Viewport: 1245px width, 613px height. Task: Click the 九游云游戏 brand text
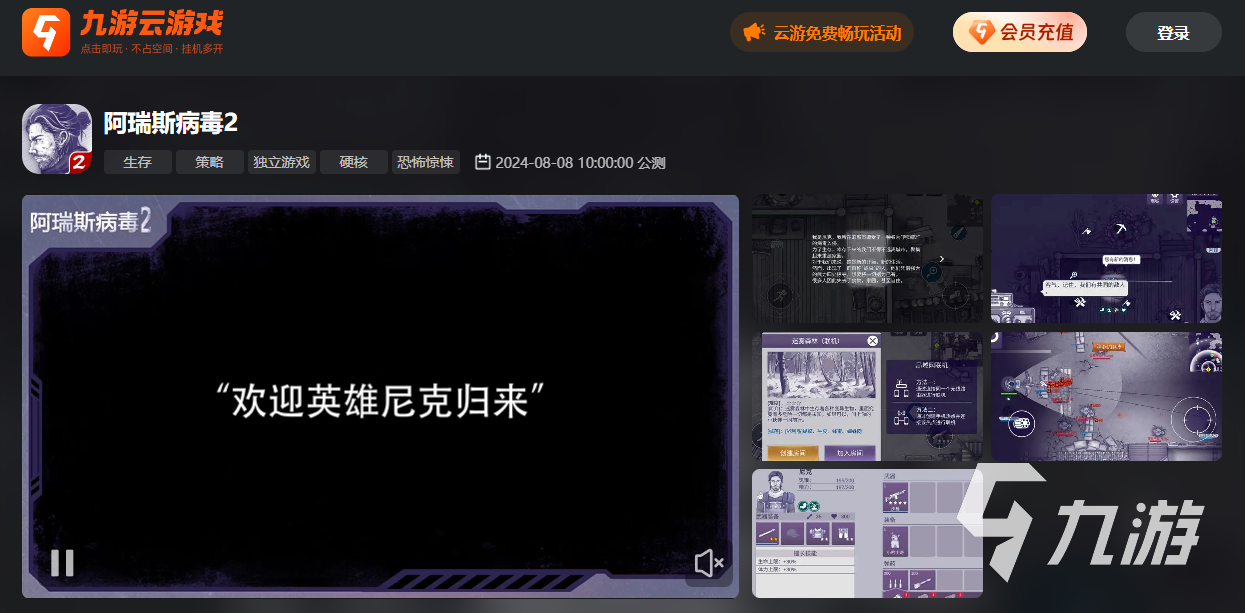coord(151,23)
